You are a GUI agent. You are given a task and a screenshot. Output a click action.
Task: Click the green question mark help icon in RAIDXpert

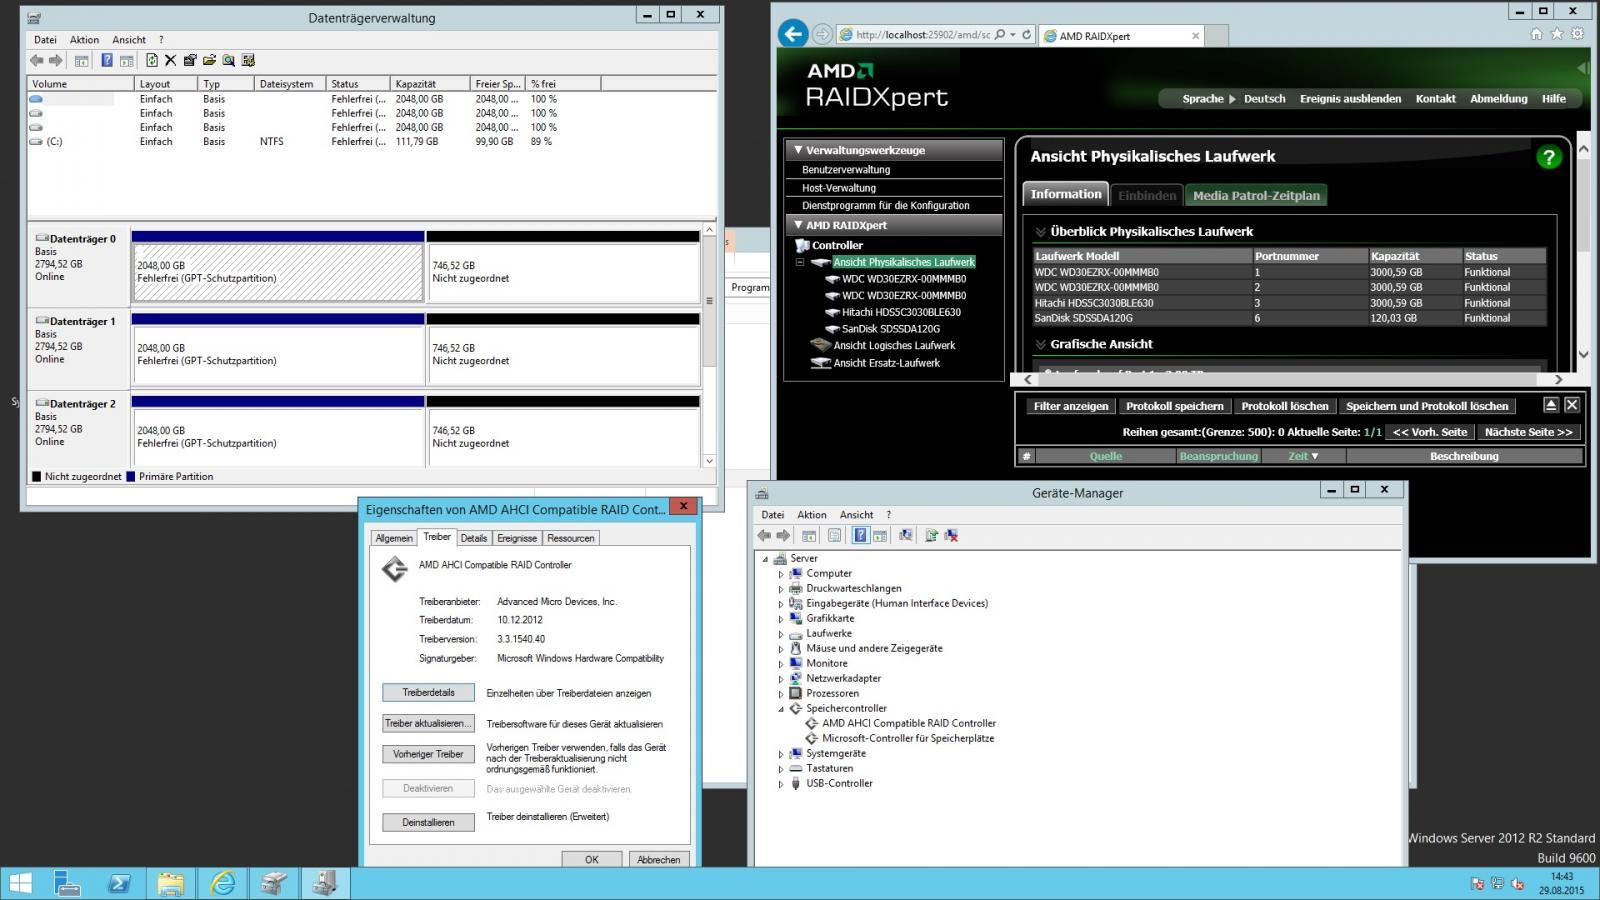click(x=1548, y=157)
